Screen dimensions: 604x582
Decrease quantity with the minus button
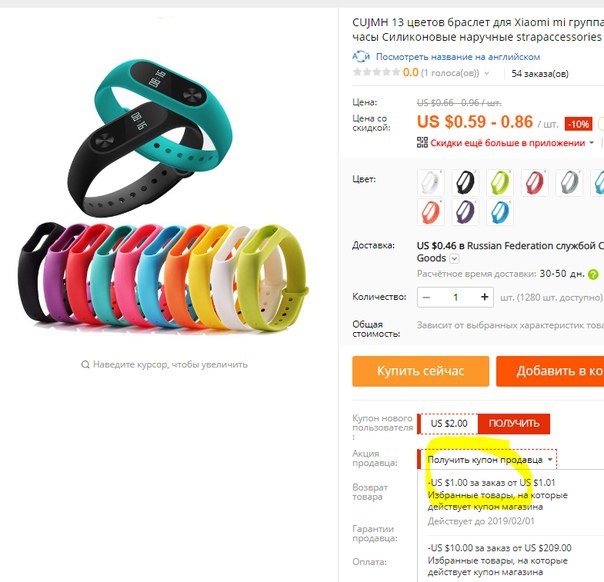point(426,297)
